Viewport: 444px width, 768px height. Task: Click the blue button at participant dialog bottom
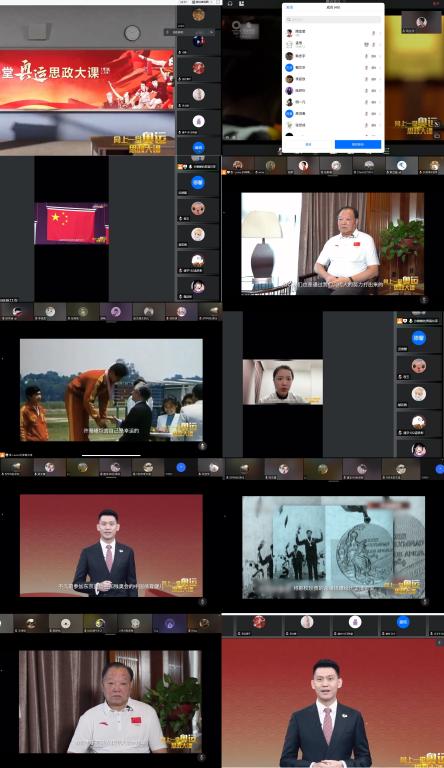pyautogui.click(x=358, y=144)
